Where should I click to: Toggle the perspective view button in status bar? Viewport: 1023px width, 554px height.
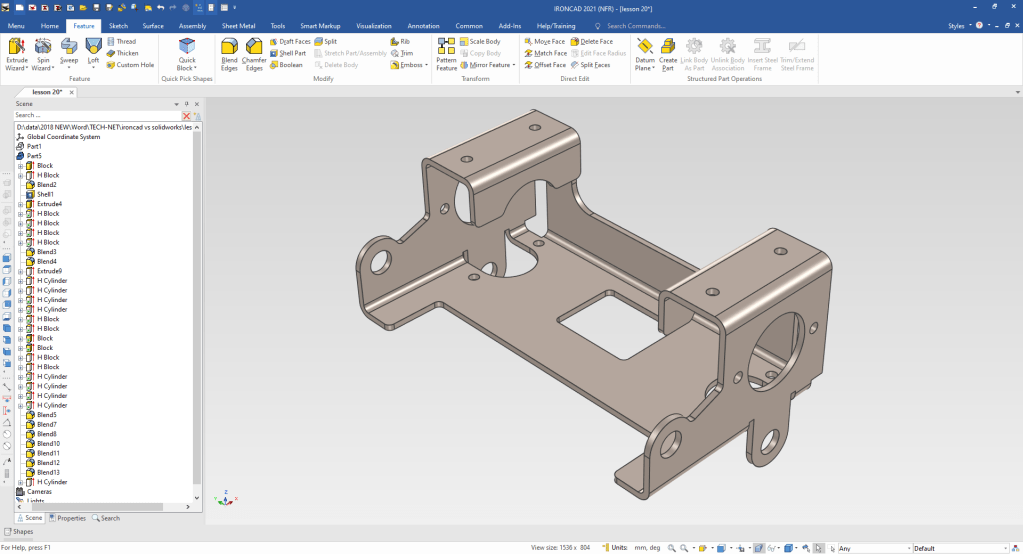point(759,548)
